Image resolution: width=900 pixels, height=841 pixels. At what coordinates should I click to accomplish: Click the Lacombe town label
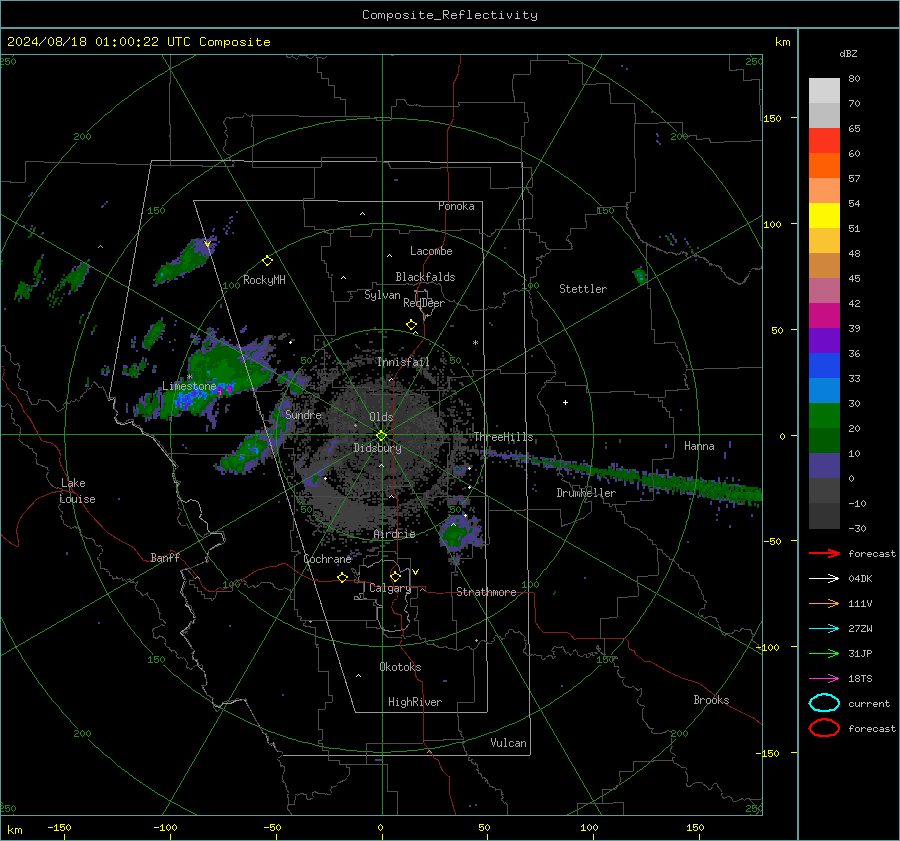point(431,251)
